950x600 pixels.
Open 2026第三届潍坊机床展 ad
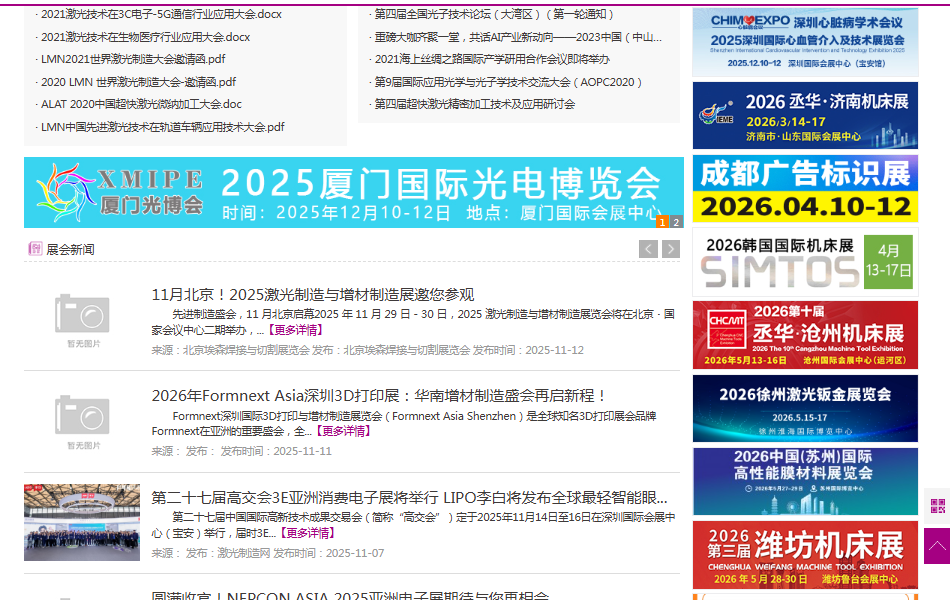(805, 555)
